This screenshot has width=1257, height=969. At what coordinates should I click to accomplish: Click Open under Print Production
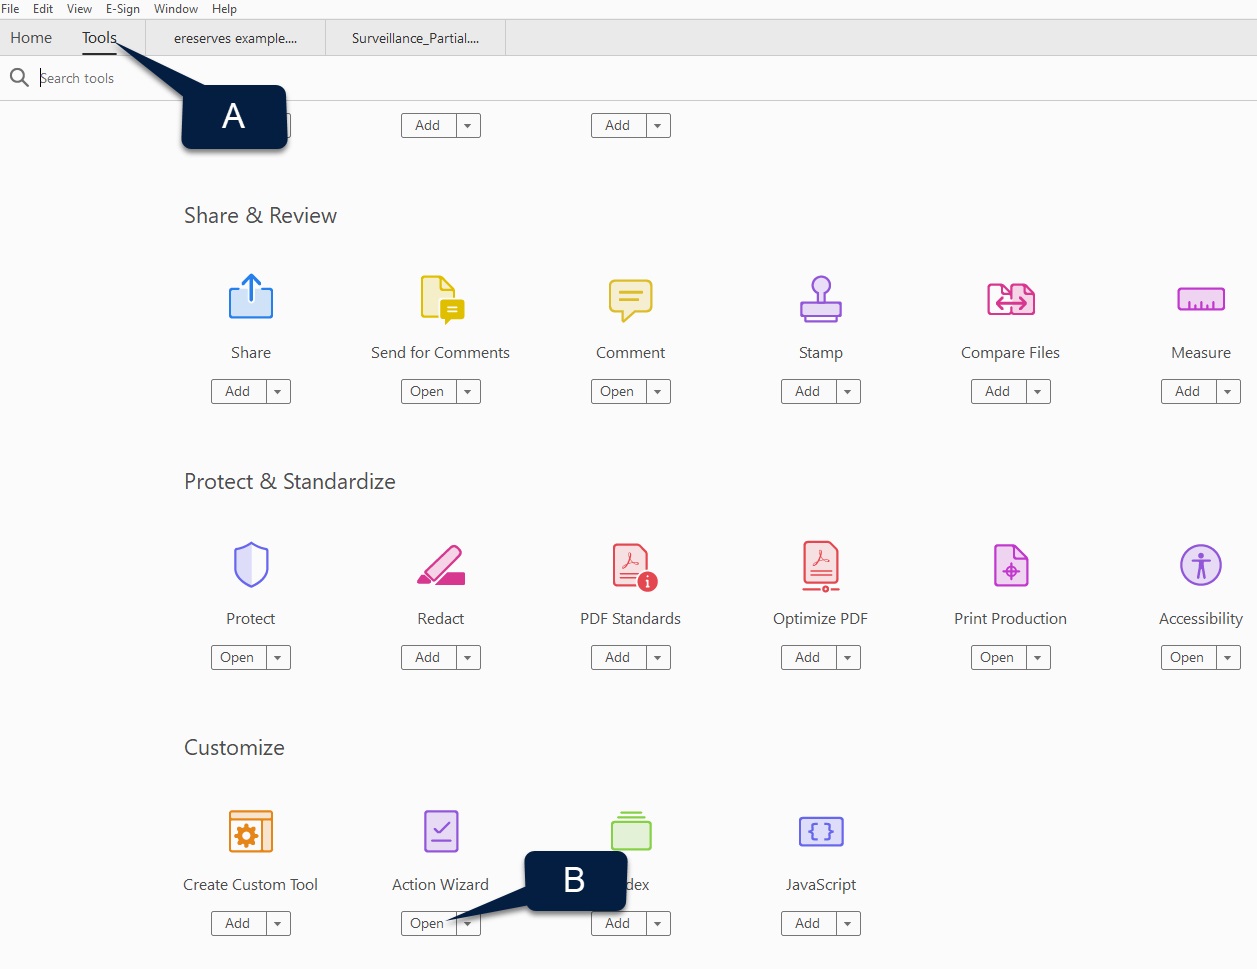tap(997, 657)
